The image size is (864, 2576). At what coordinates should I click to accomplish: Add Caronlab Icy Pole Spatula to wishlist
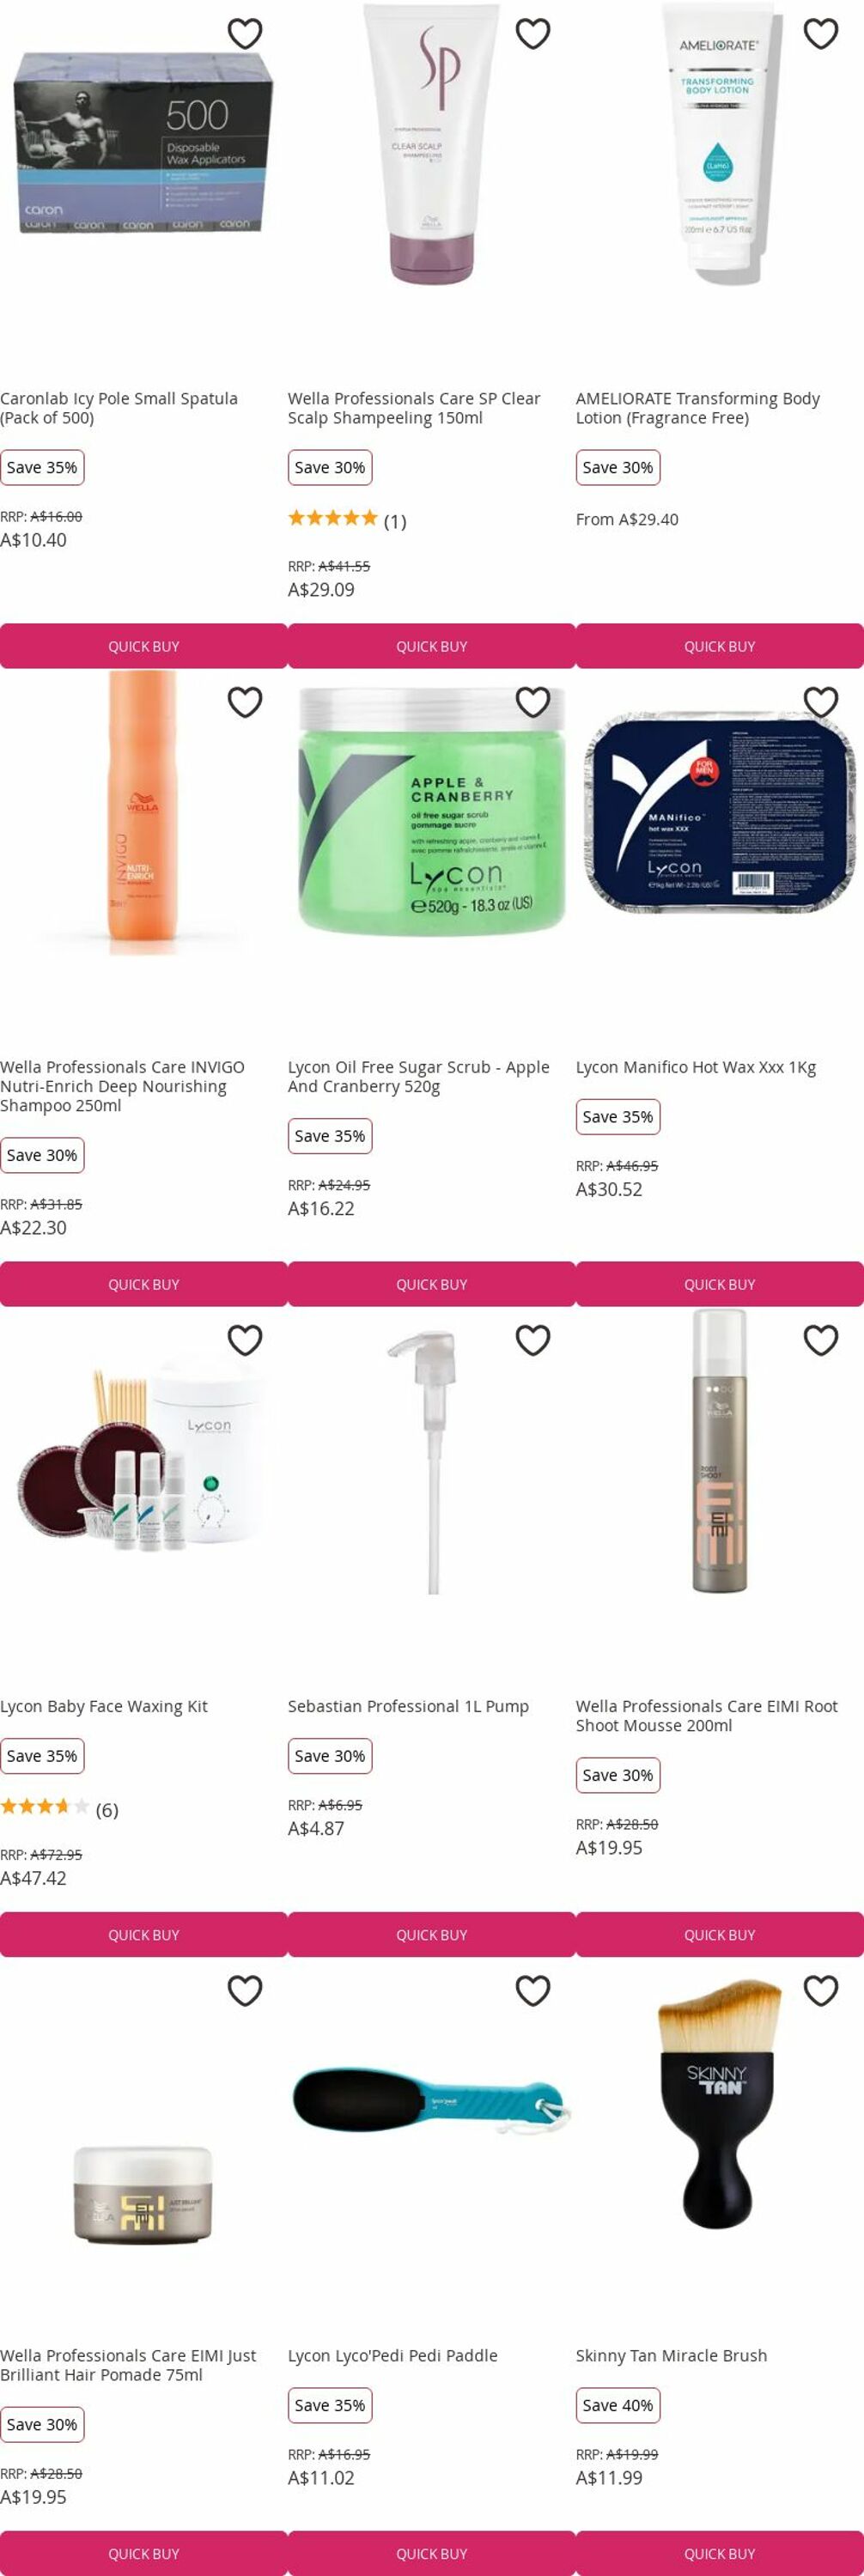tap(245, 34)
